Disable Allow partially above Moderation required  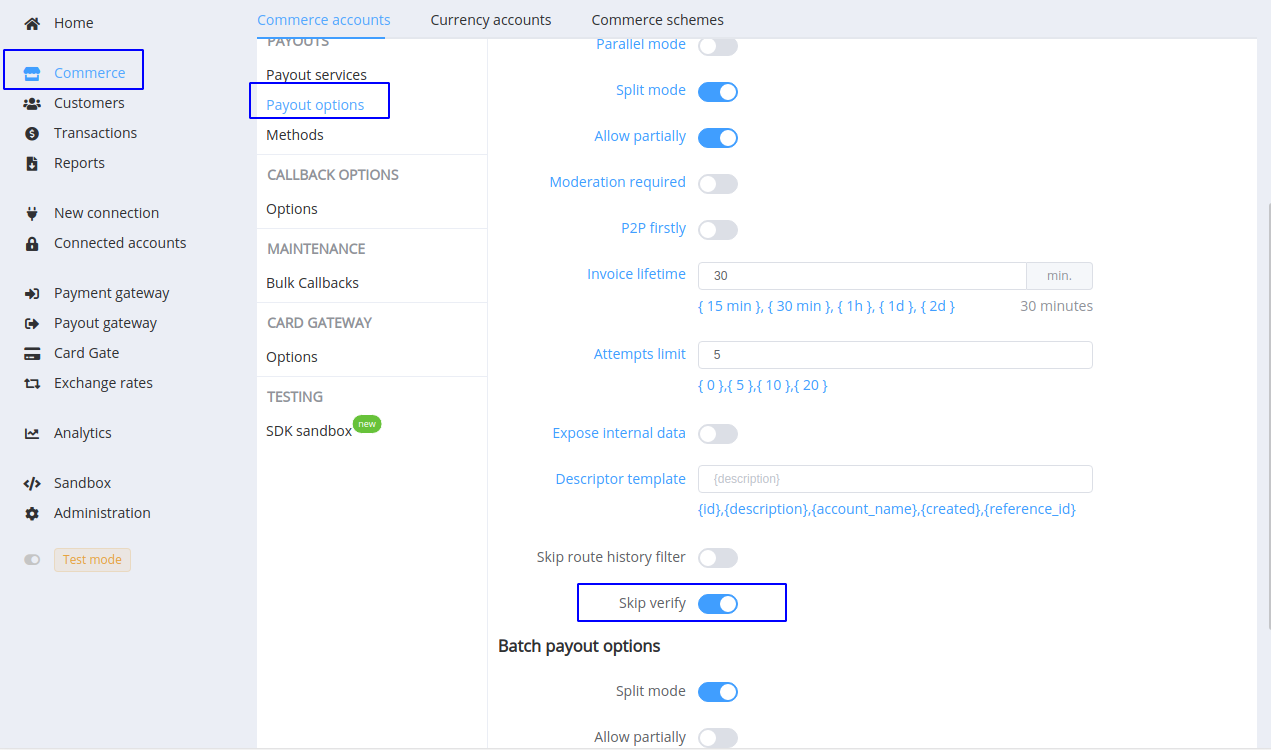[718, 138]
